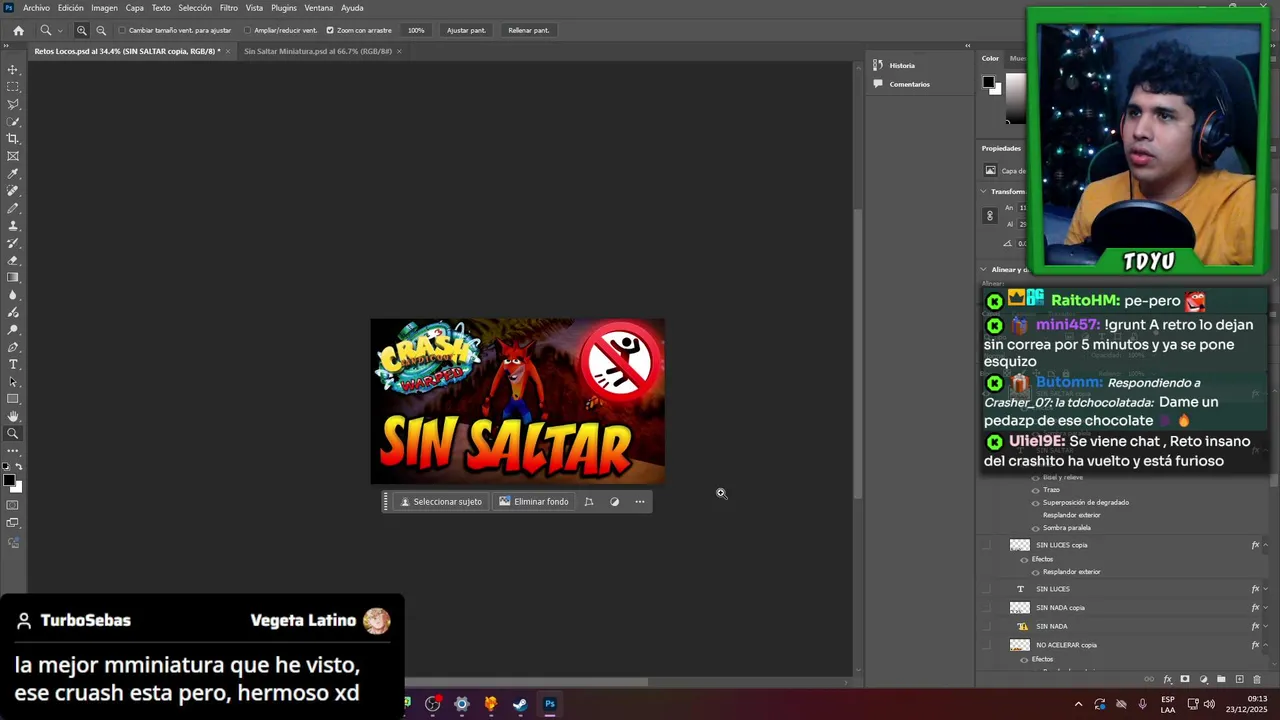Screen dimensions: 1280x720
Task: Click the Ajustar pant. button
Action: 466,30
